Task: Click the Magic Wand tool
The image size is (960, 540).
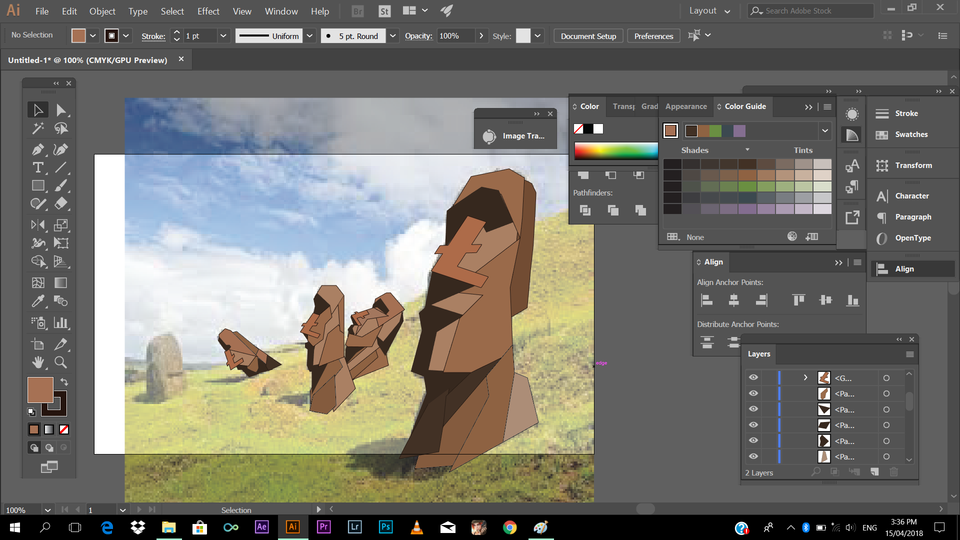Action: pos(38,129)
